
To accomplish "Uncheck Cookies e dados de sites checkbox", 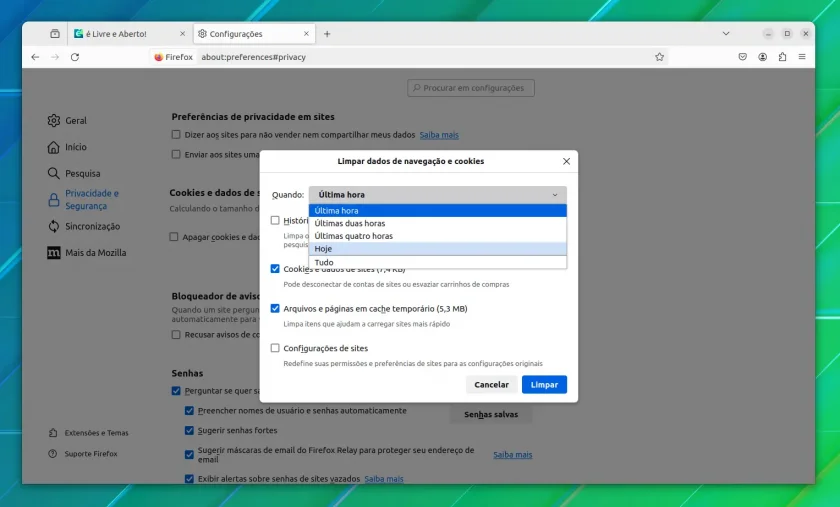I will (x=275, y=269).
